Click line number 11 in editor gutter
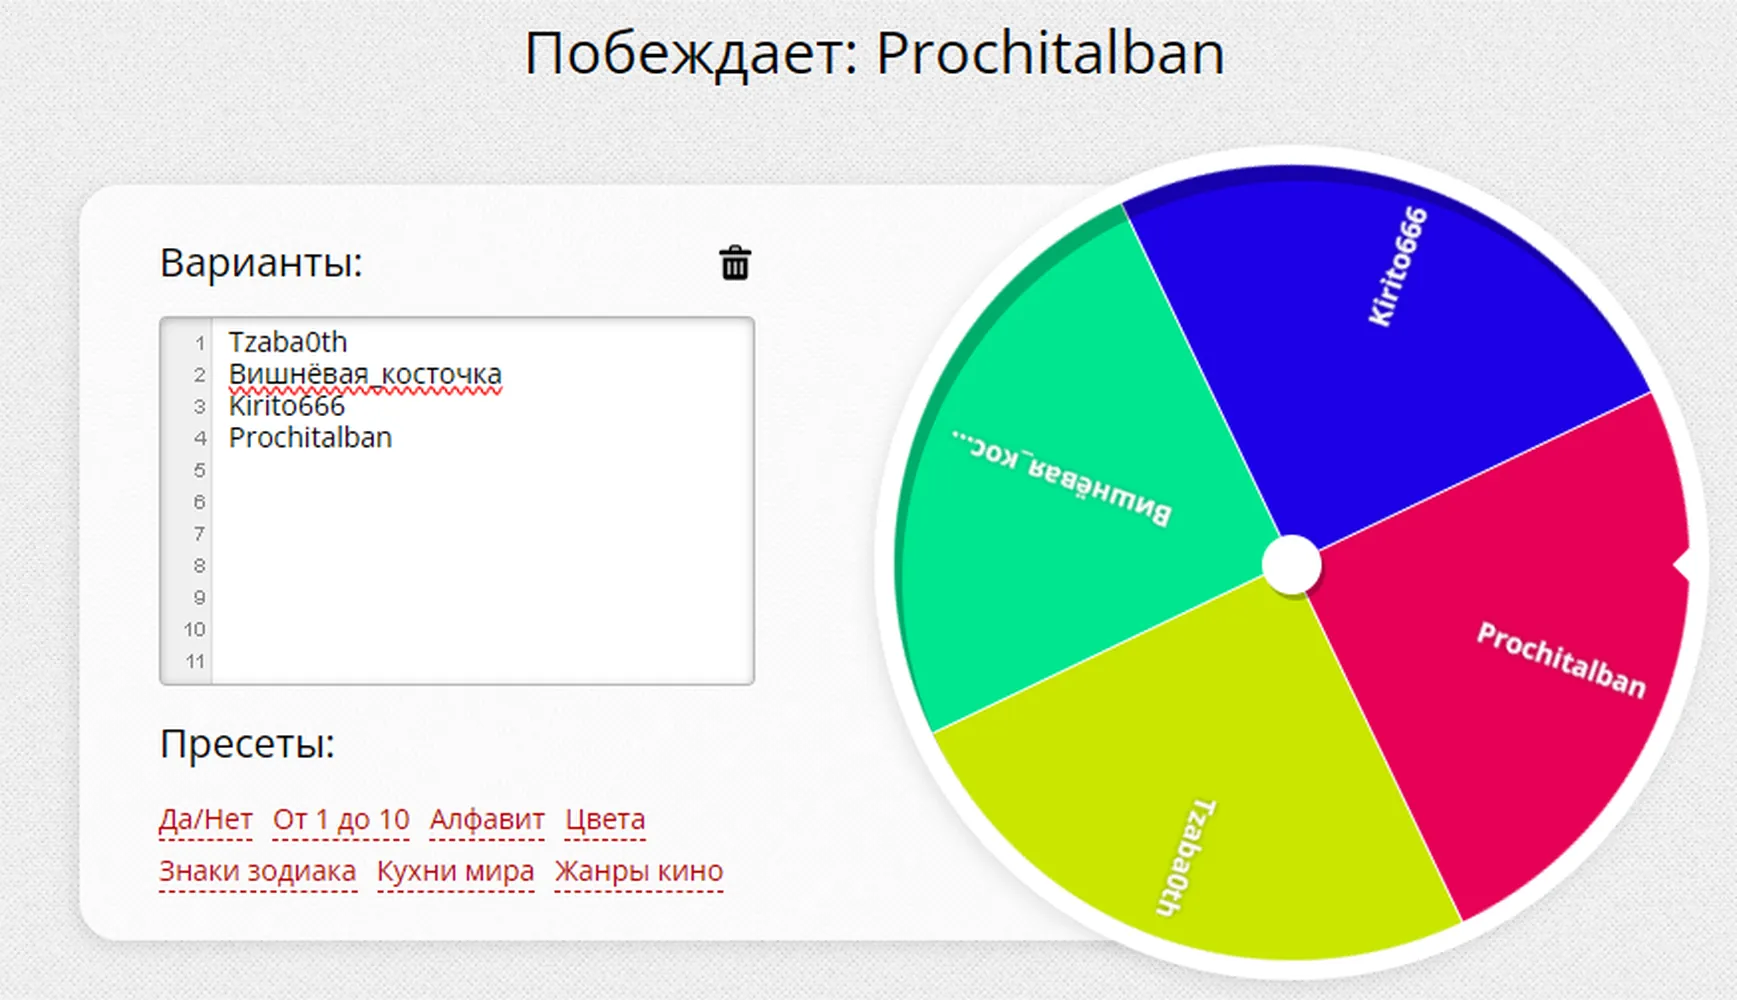1737x1000 pixels. click(195, 661)
